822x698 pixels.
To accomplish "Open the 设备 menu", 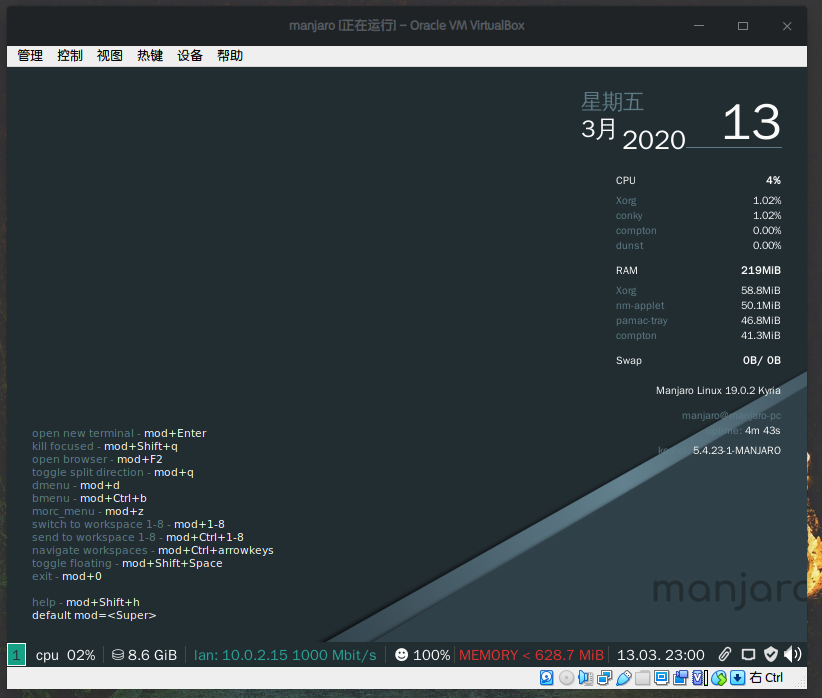I will 190,56.
